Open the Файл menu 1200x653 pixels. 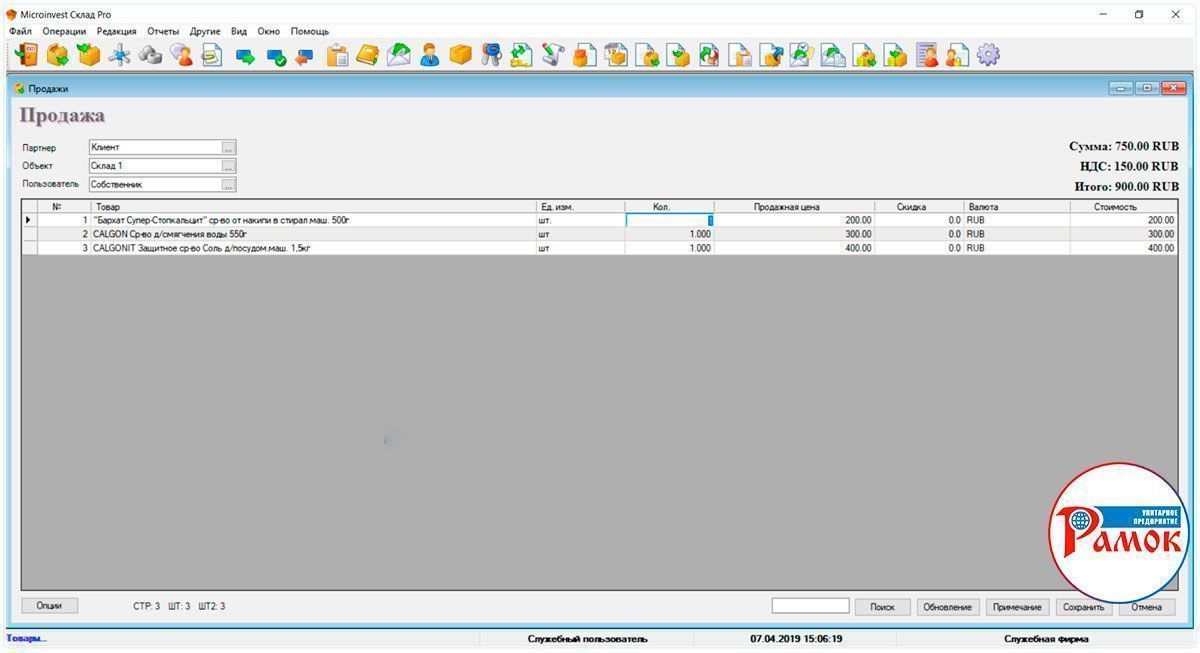point(20,31)
